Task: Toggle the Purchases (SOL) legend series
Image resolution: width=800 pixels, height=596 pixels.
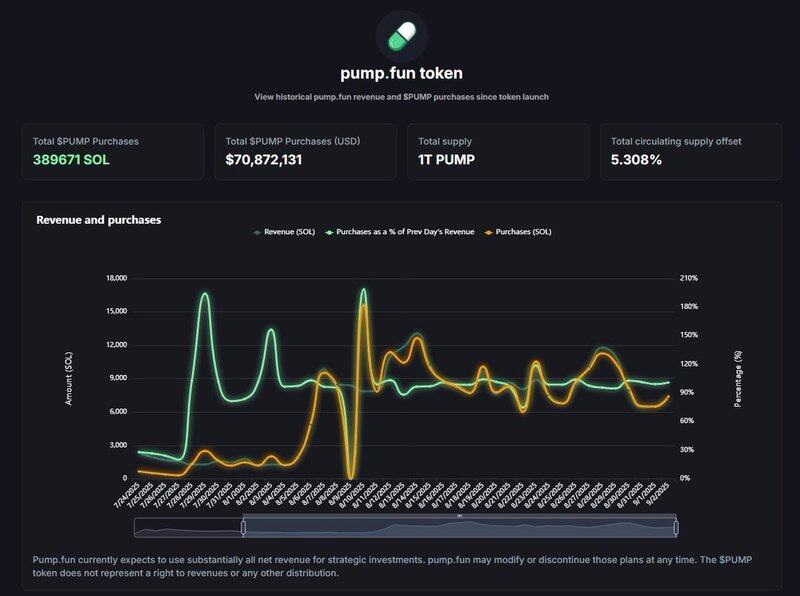Action: 518,232
